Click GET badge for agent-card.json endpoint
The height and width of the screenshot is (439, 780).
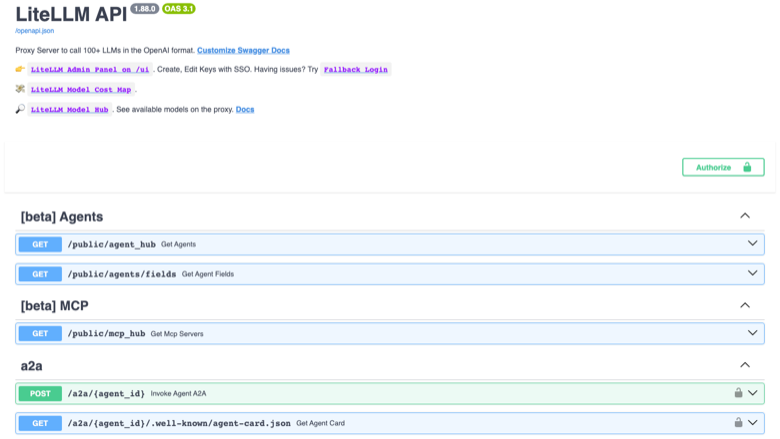click(x=40, y=423)
